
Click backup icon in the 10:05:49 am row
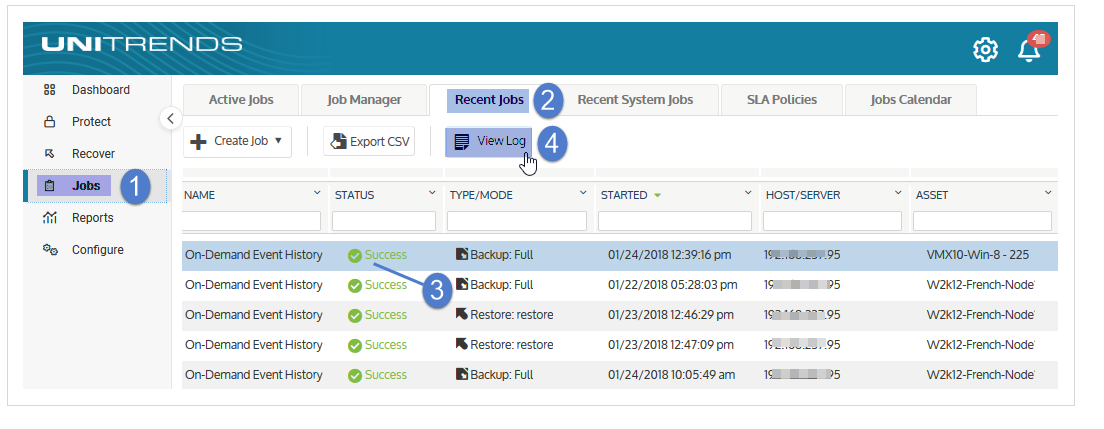coord(462,374)
